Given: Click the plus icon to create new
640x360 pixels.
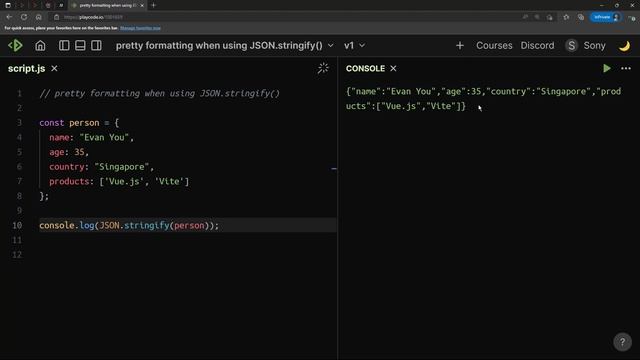Looking at the screenshot, I should (x=460, y=45).
